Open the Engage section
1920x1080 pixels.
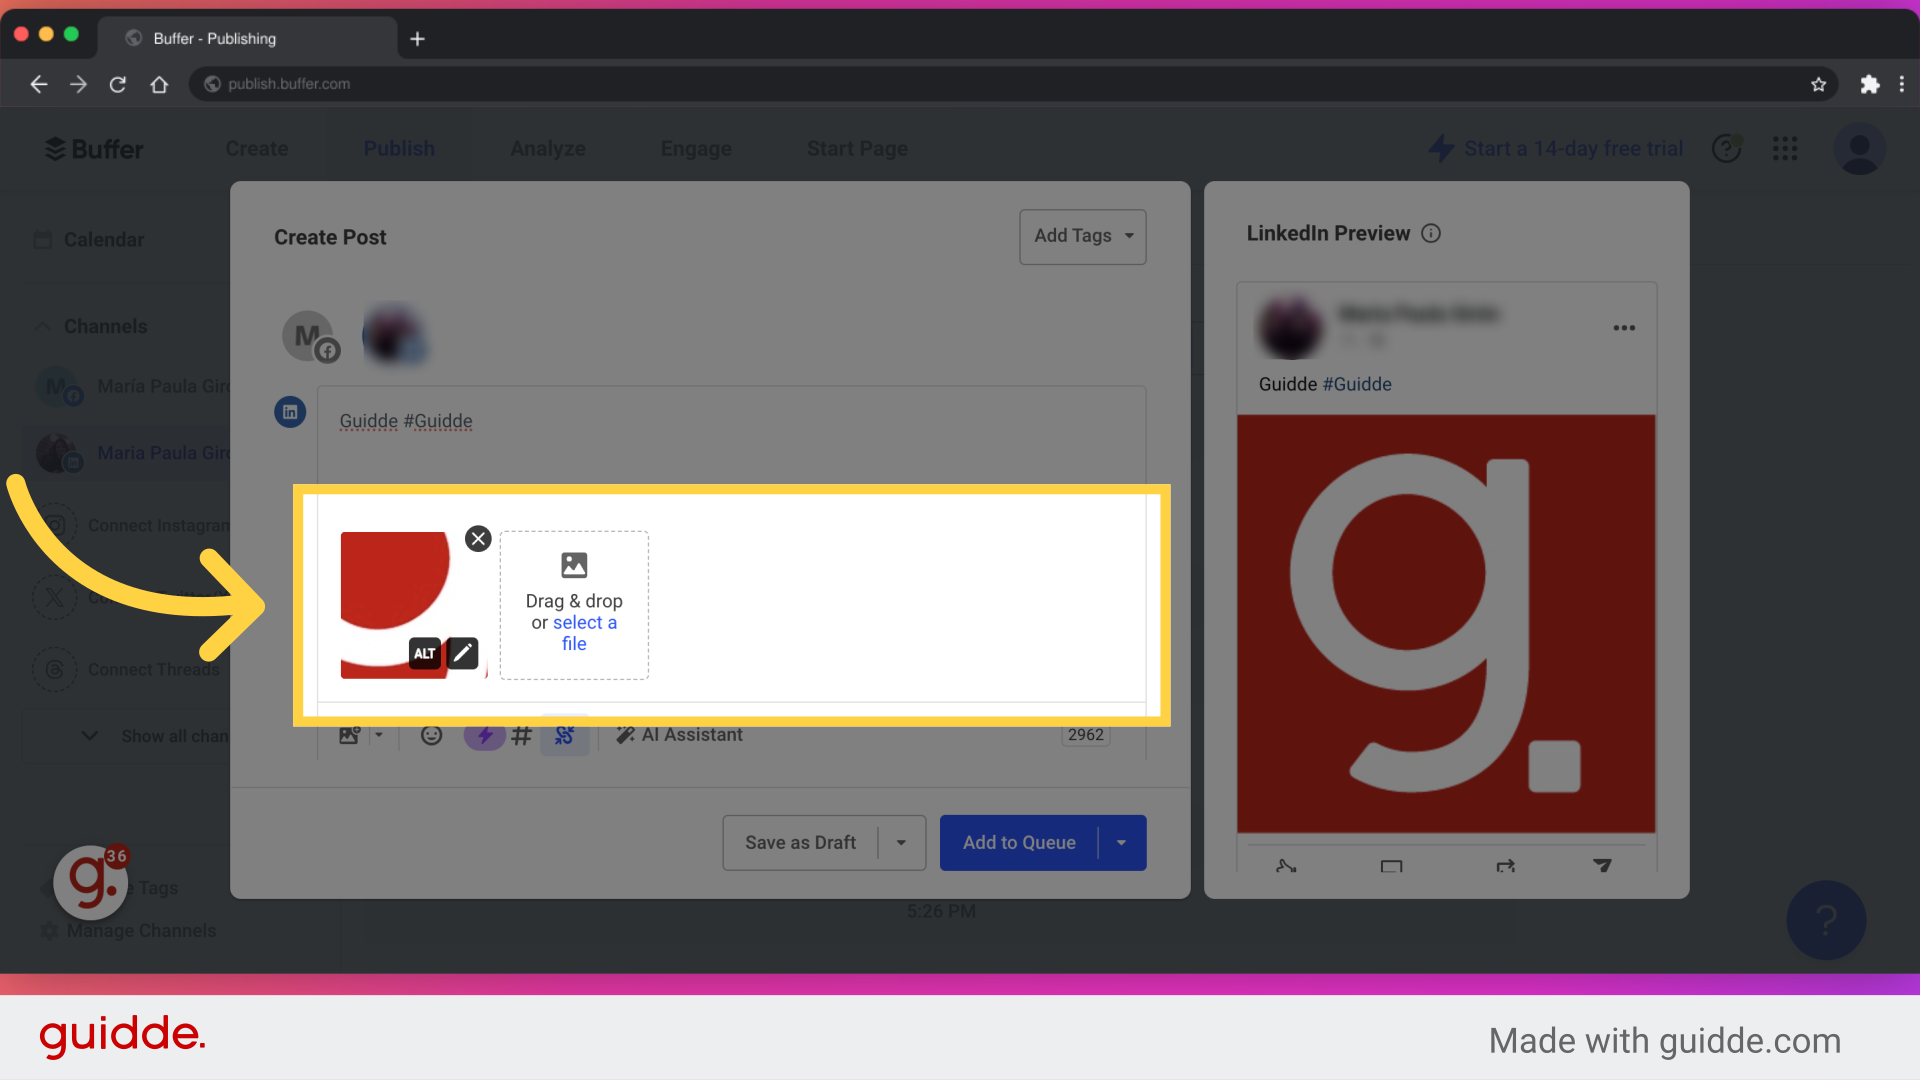click(x=696, y=148)
